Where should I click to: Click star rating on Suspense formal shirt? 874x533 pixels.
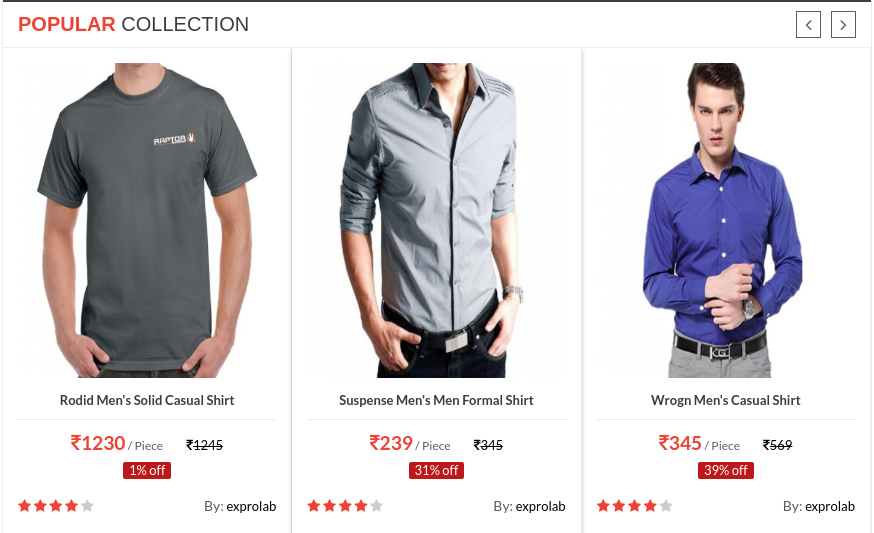[x=345, y=506]
